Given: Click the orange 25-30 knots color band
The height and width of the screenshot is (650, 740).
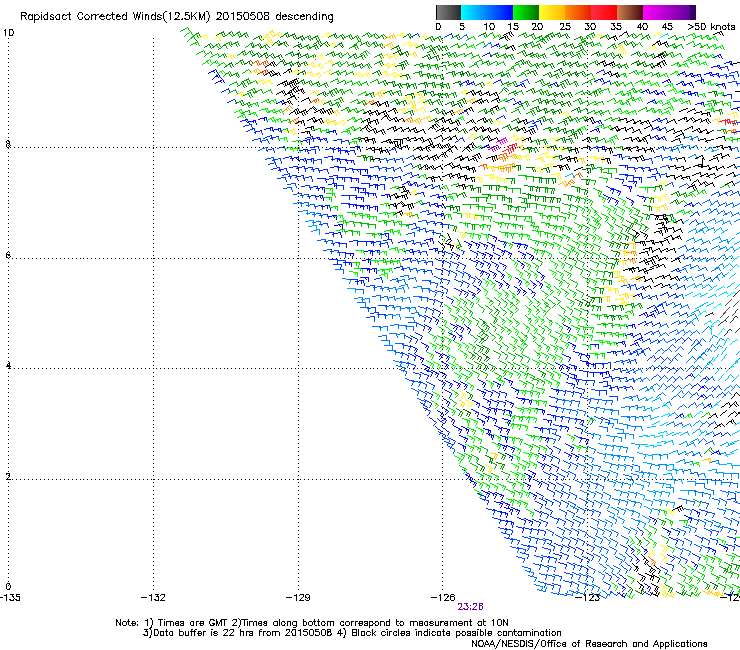Looking at the screenshot, I should [578, 12].
